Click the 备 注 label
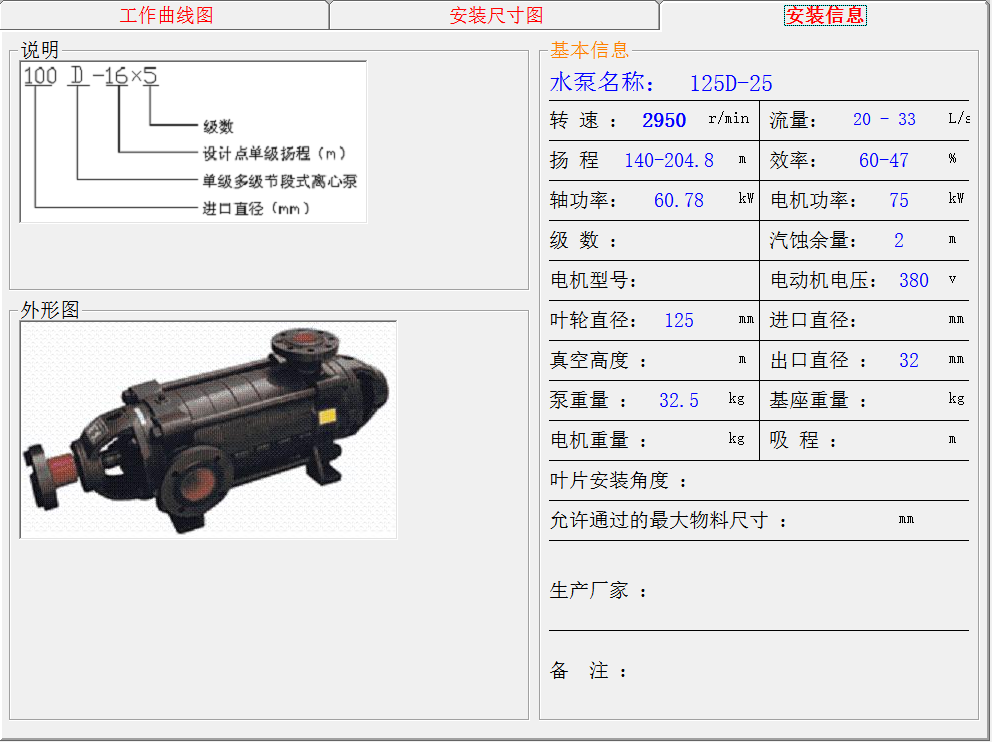This screenshot has width=992, height=742. click(588, 671)
